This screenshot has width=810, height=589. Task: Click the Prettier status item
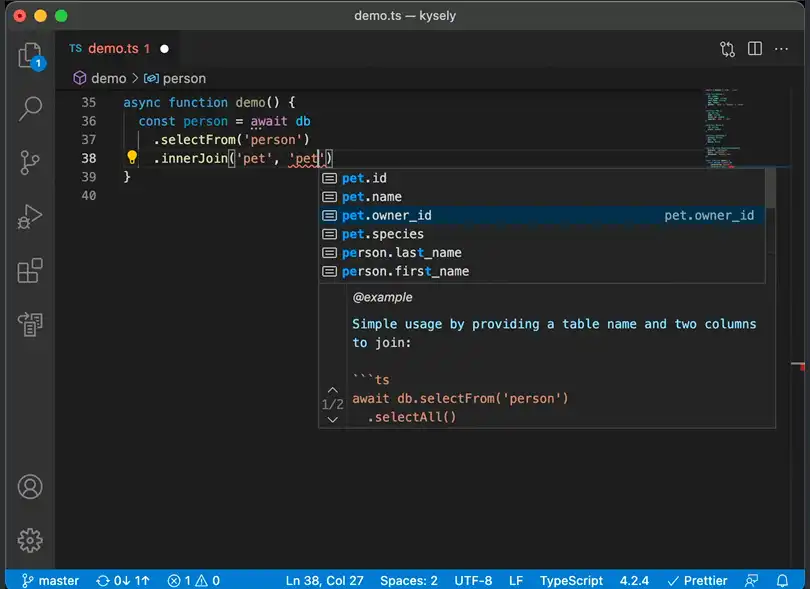click(x=697, y=581)
